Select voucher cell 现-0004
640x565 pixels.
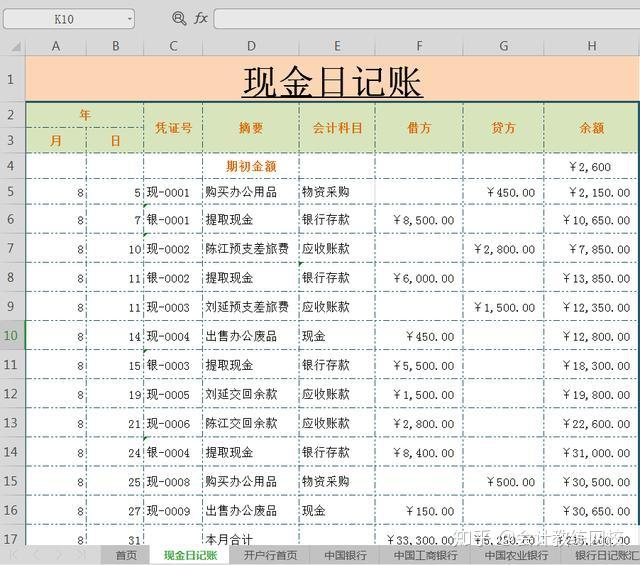pos(173,336)
